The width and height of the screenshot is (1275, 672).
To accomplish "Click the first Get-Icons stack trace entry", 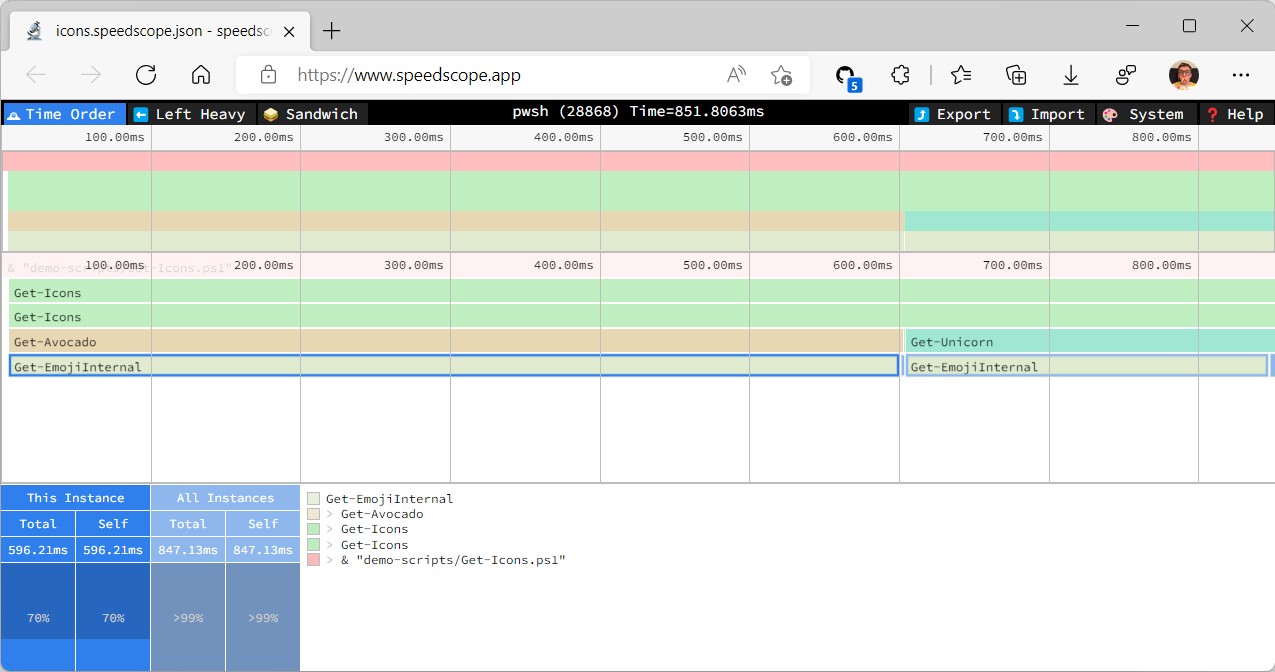I will (374, 529).
